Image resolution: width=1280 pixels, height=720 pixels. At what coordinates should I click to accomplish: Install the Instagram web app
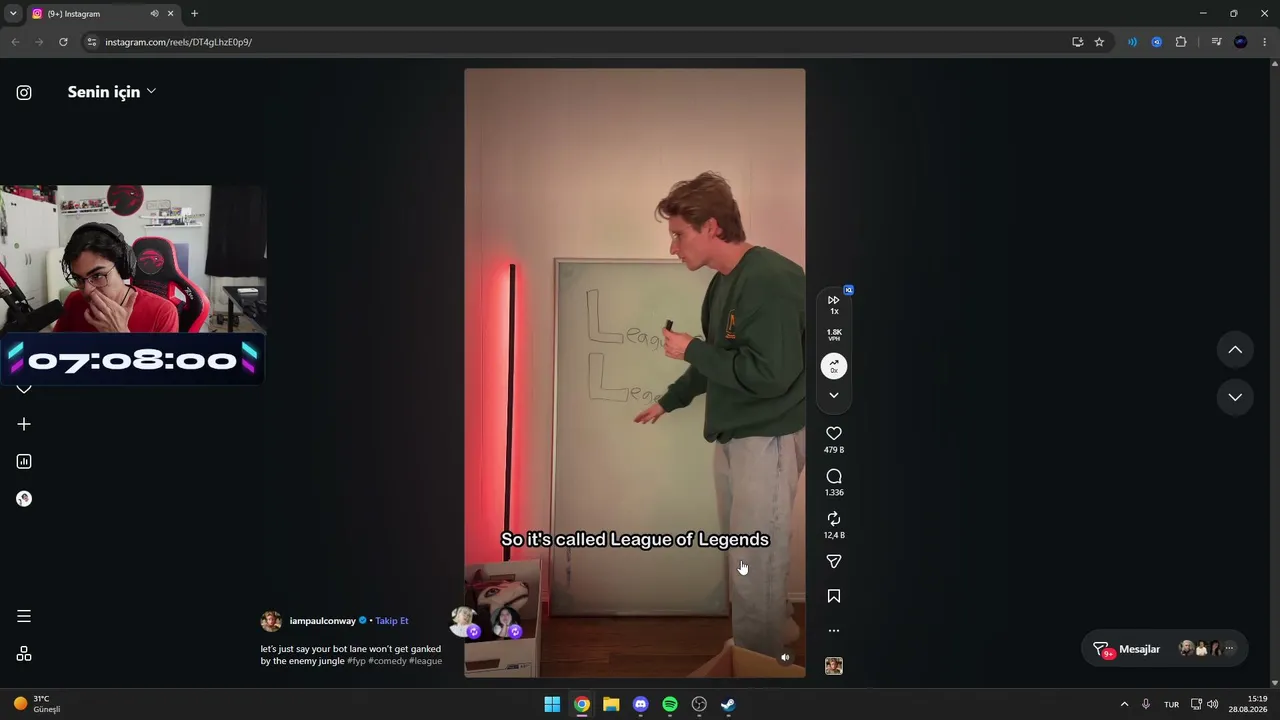(1077, 42)
